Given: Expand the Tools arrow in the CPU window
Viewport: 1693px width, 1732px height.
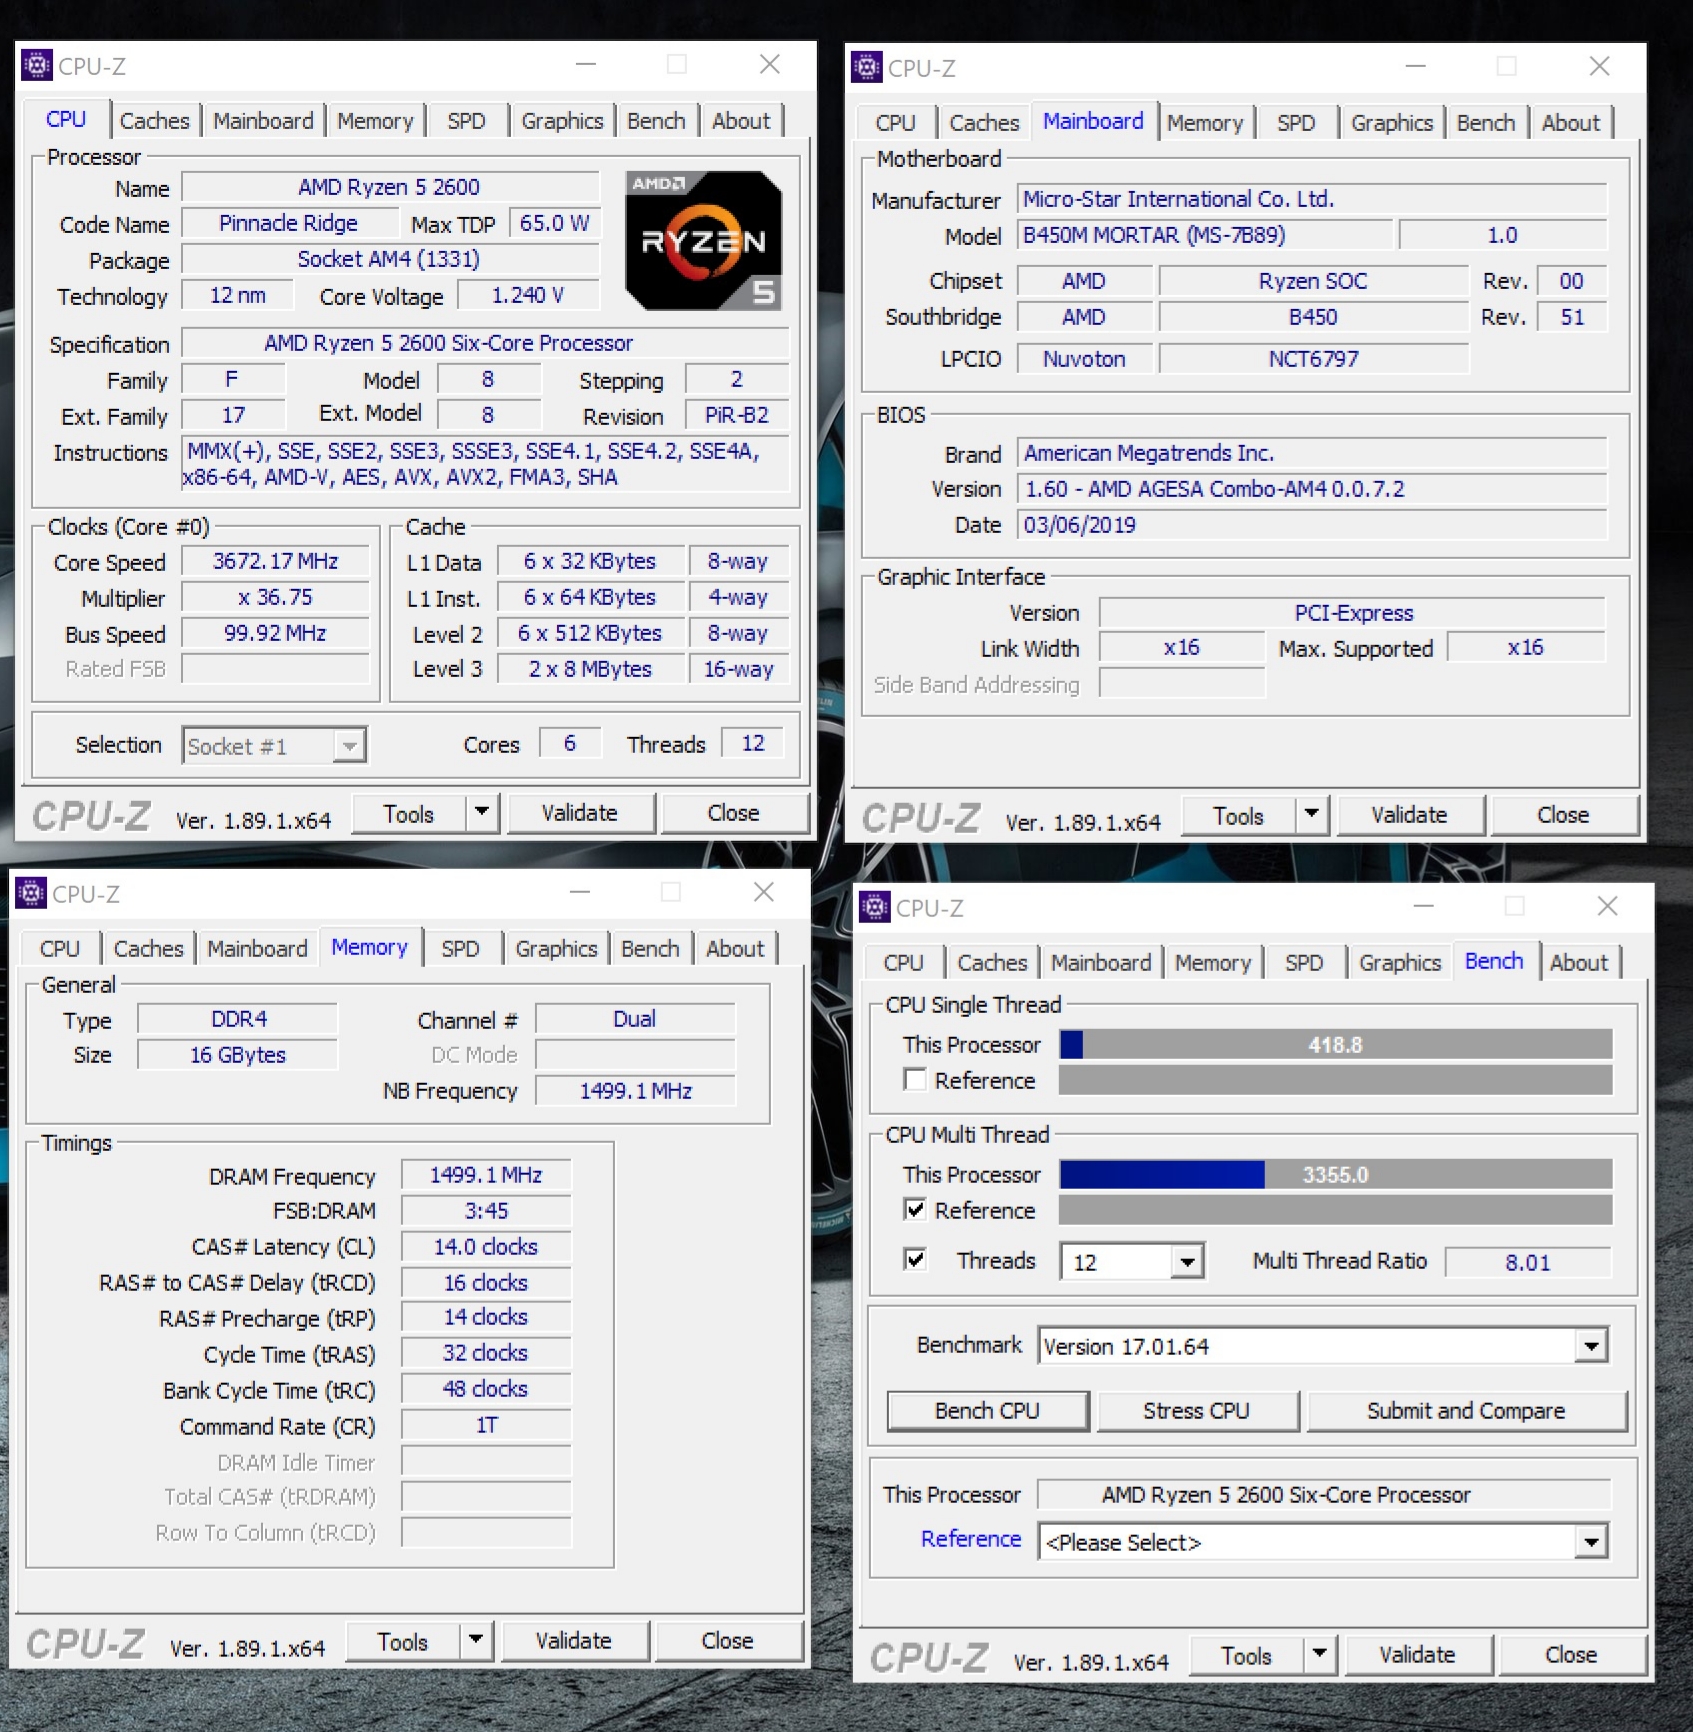Looking at the screenshot, I should 482,812.
